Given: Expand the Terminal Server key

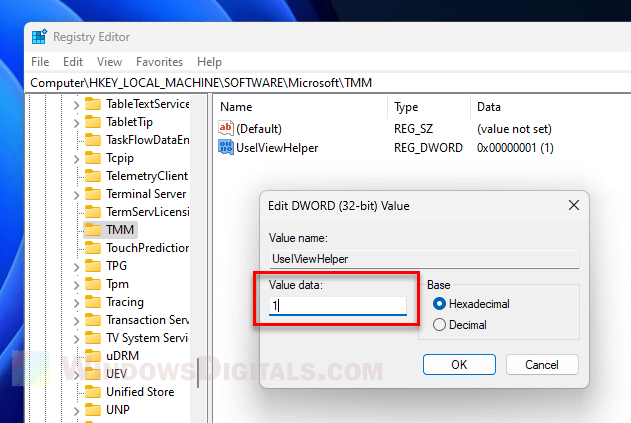Looking at the screenshot, I should [76, 195].
